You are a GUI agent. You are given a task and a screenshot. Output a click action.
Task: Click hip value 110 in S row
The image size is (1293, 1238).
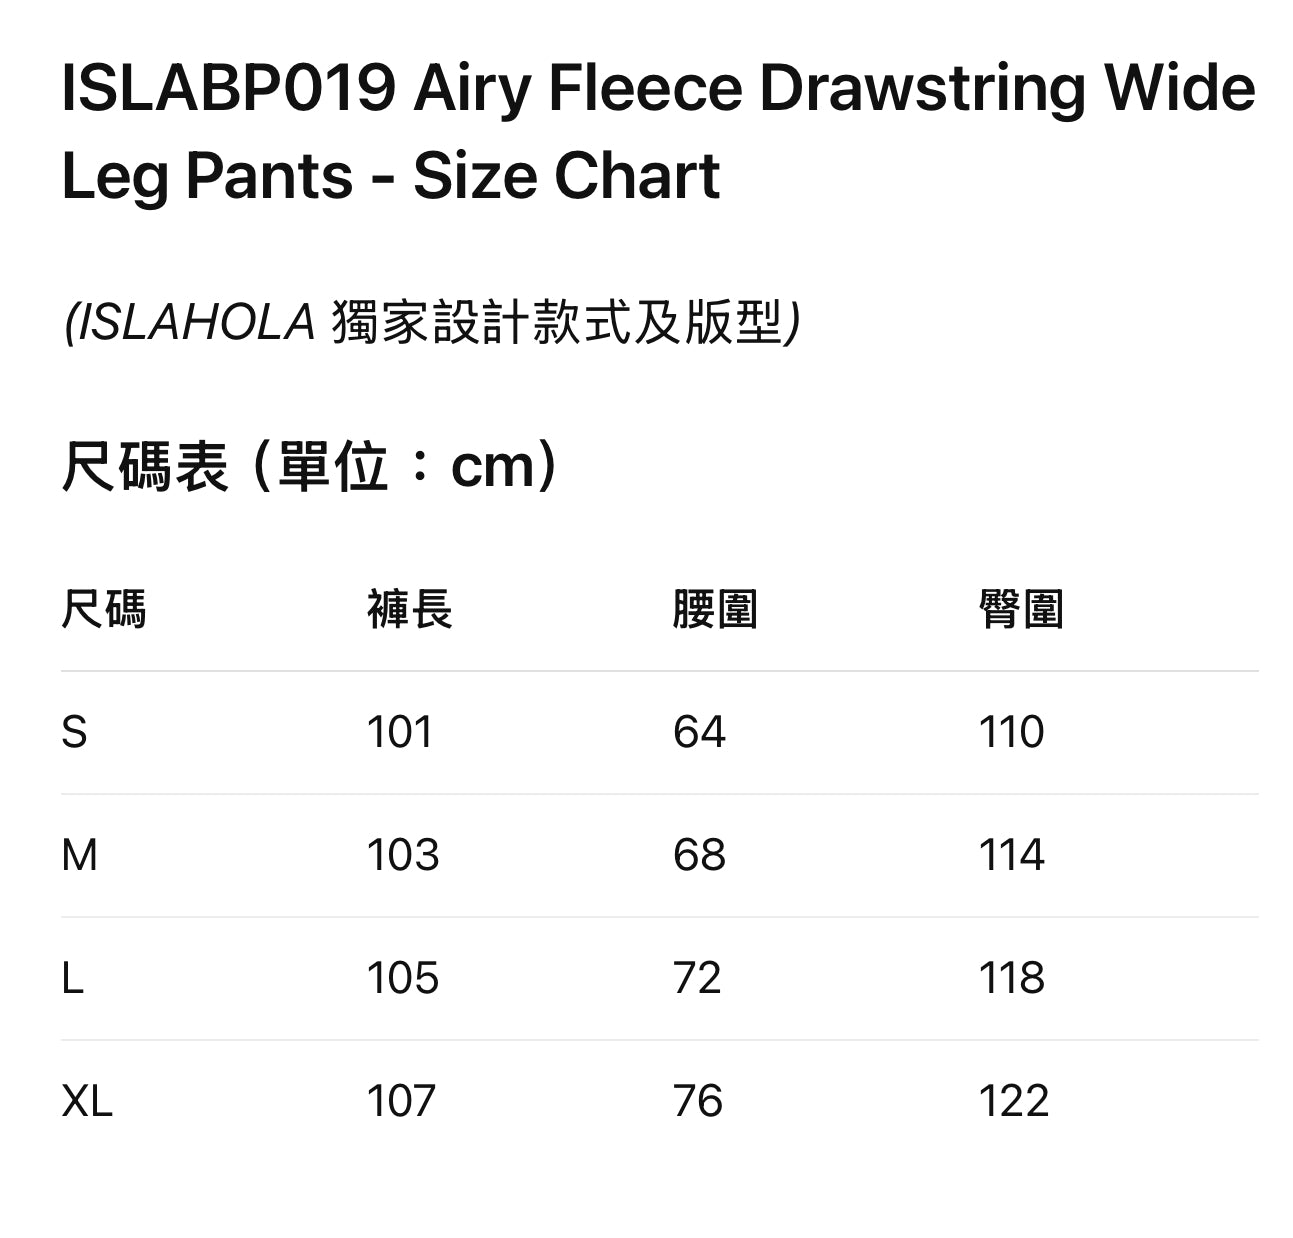click(x=1011, y=733)
